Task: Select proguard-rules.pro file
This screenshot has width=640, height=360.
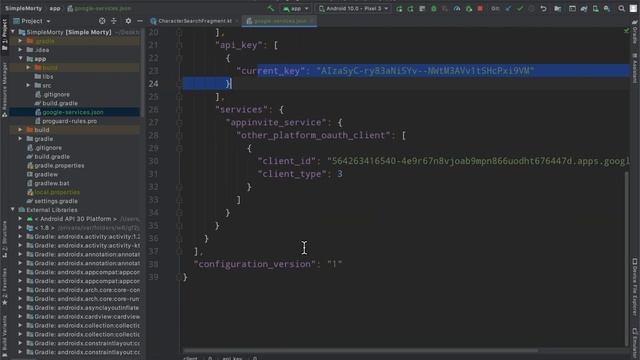Action: [x=66, y=121]
